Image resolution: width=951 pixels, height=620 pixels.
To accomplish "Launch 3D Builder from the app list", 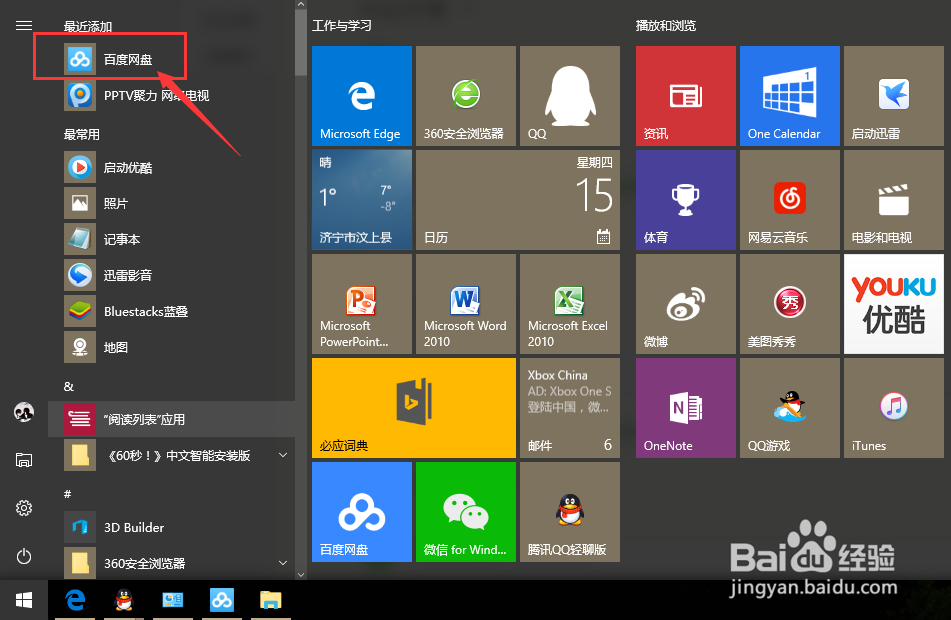I will (x=172, y=527).
